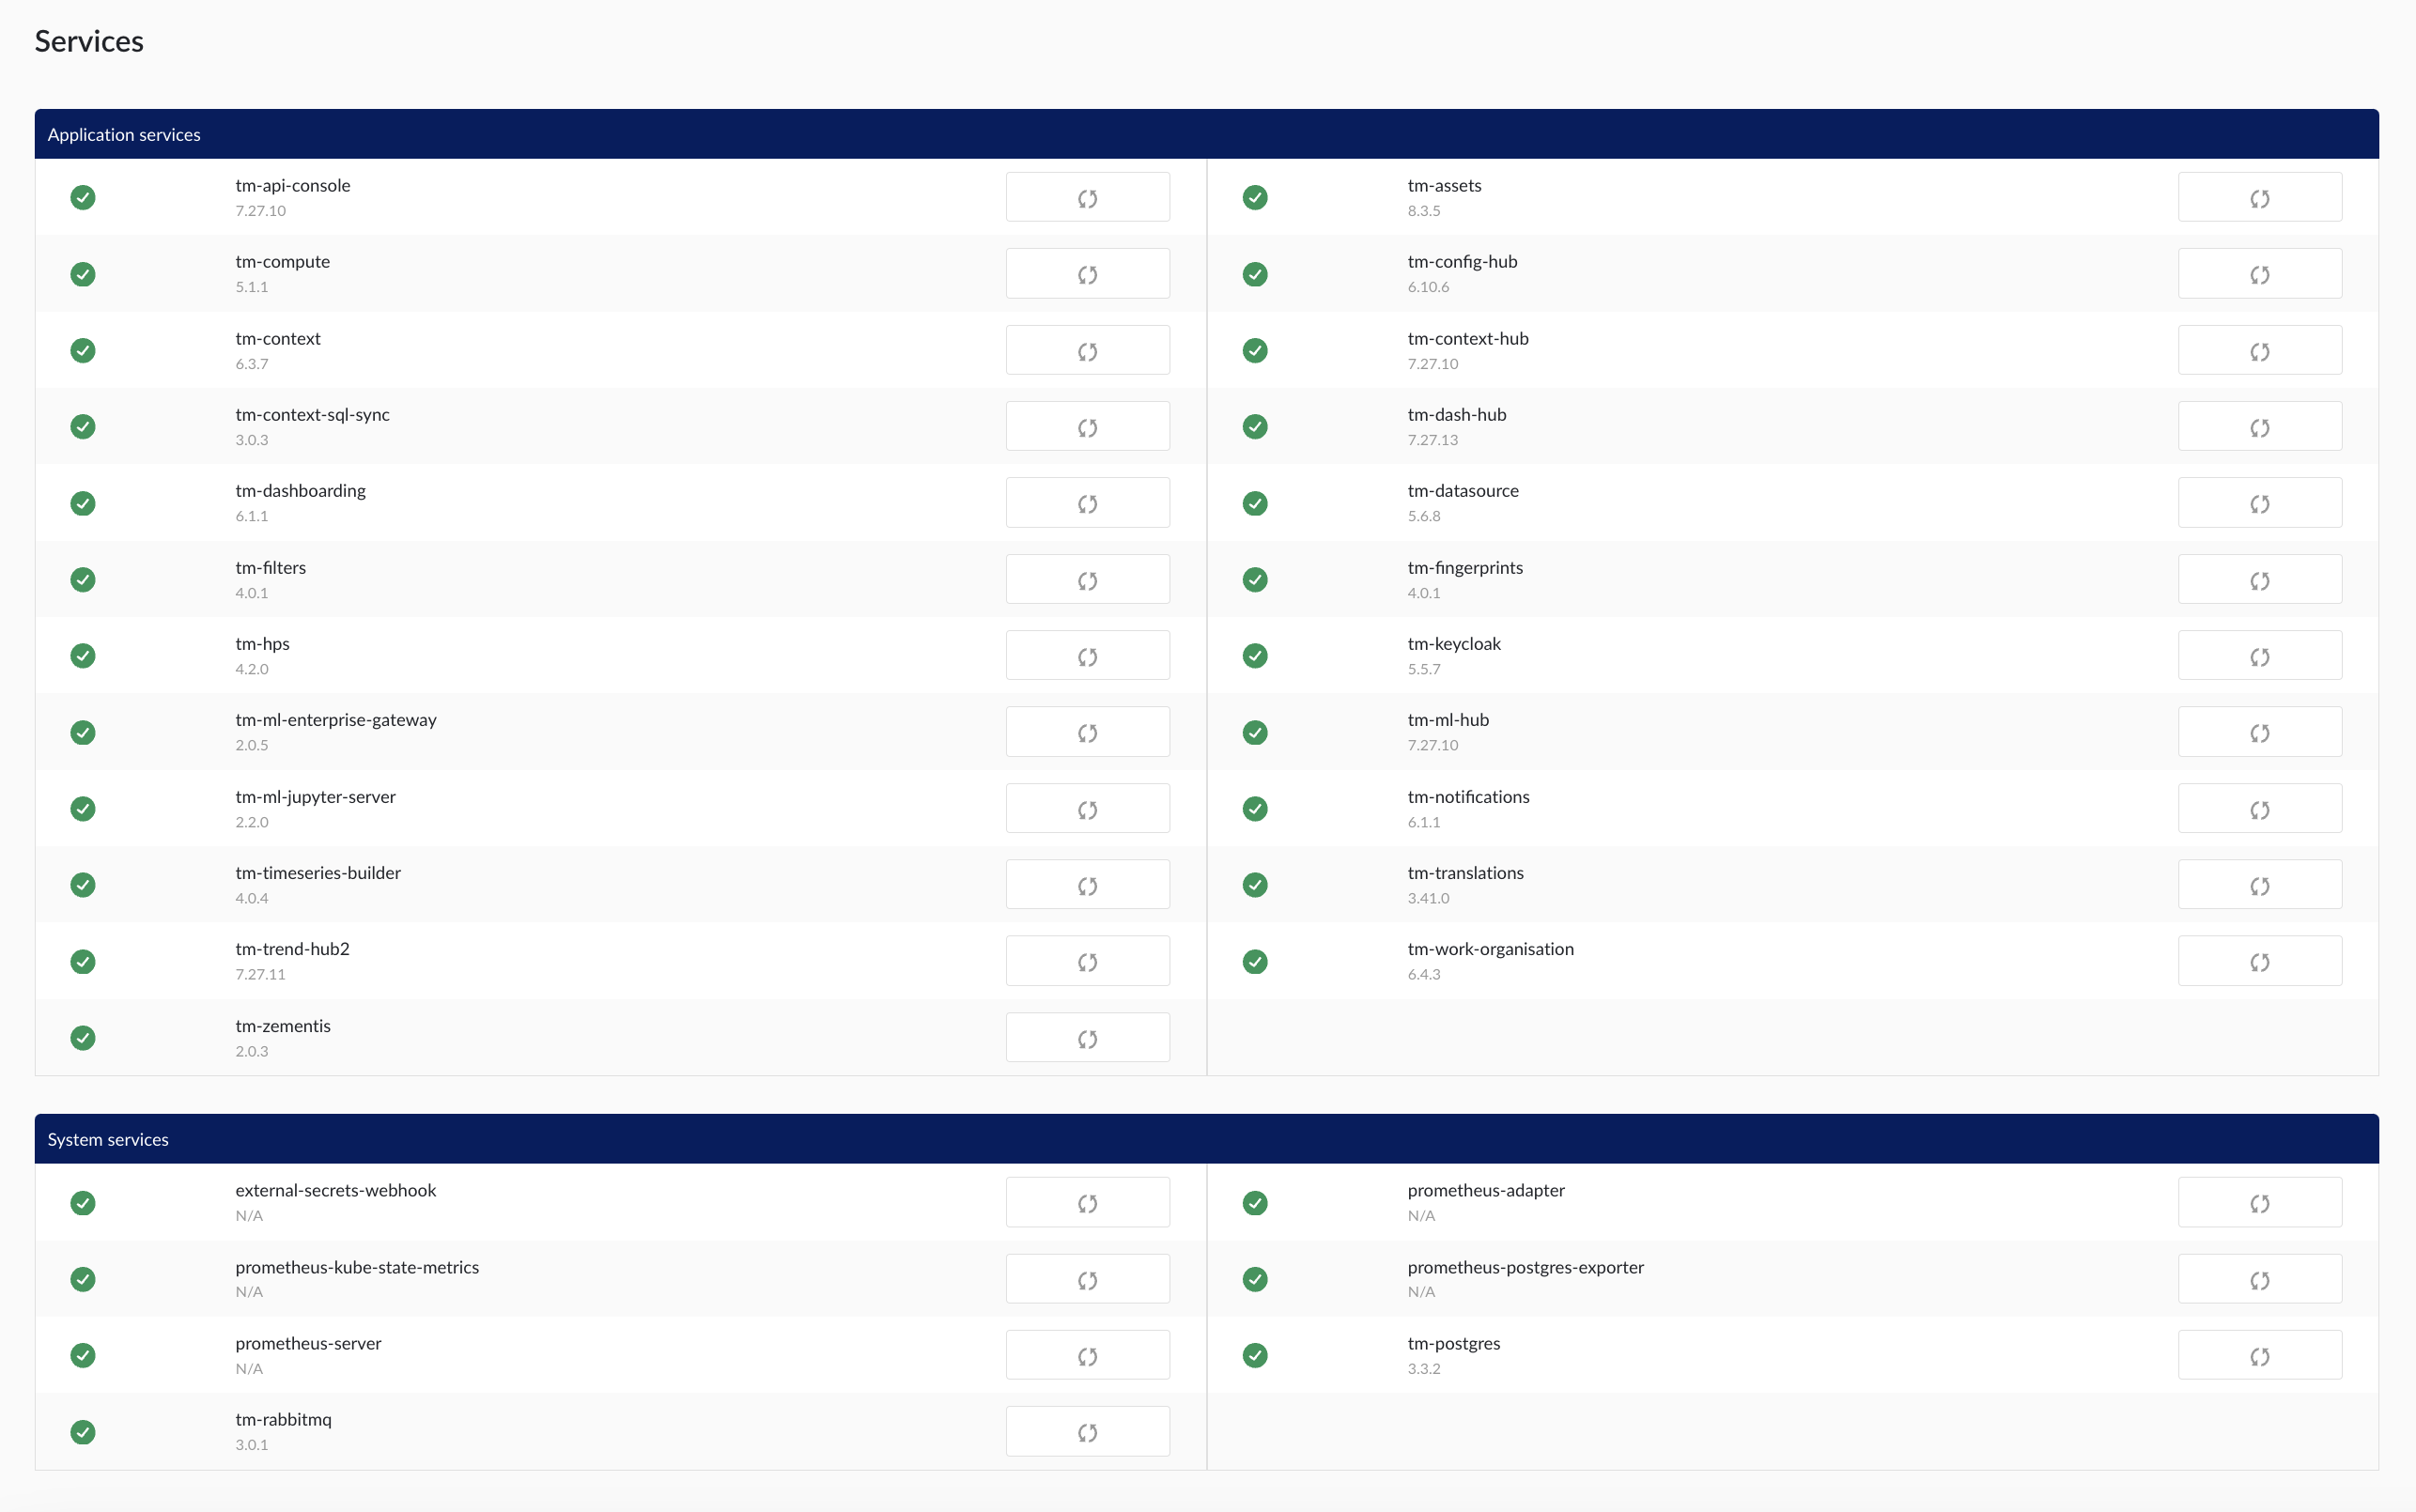The width and height of the screenshot is (2416, 1512).
Task: Click version 3.3.2 of tm-postgres
Action: click(x=1424, y=1369)
